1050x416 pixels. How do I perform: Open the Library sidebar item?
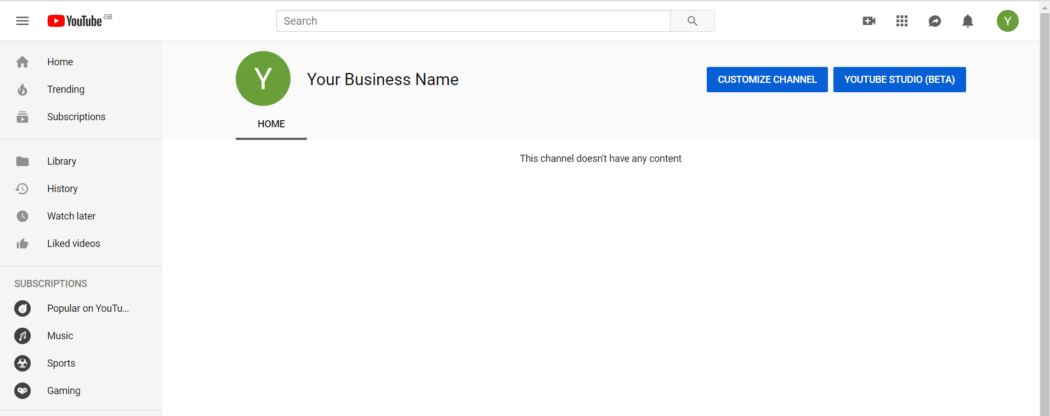tap(62, 161)
